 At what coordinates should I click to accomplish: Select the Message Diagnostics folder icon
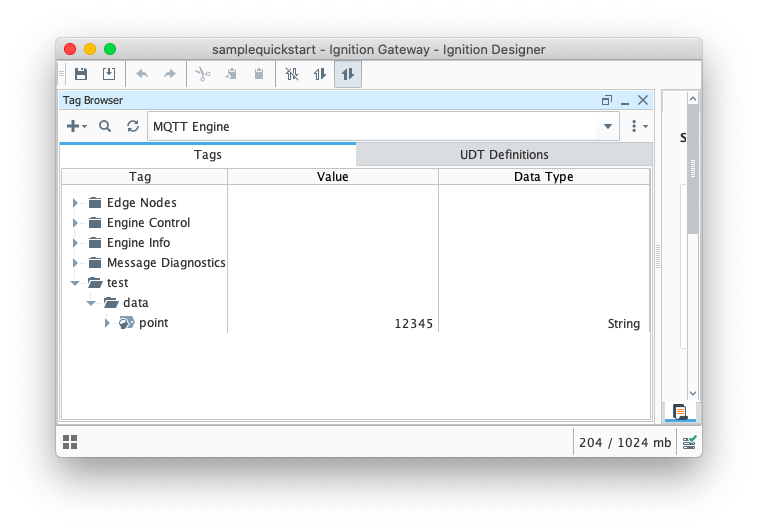[95, 263]
